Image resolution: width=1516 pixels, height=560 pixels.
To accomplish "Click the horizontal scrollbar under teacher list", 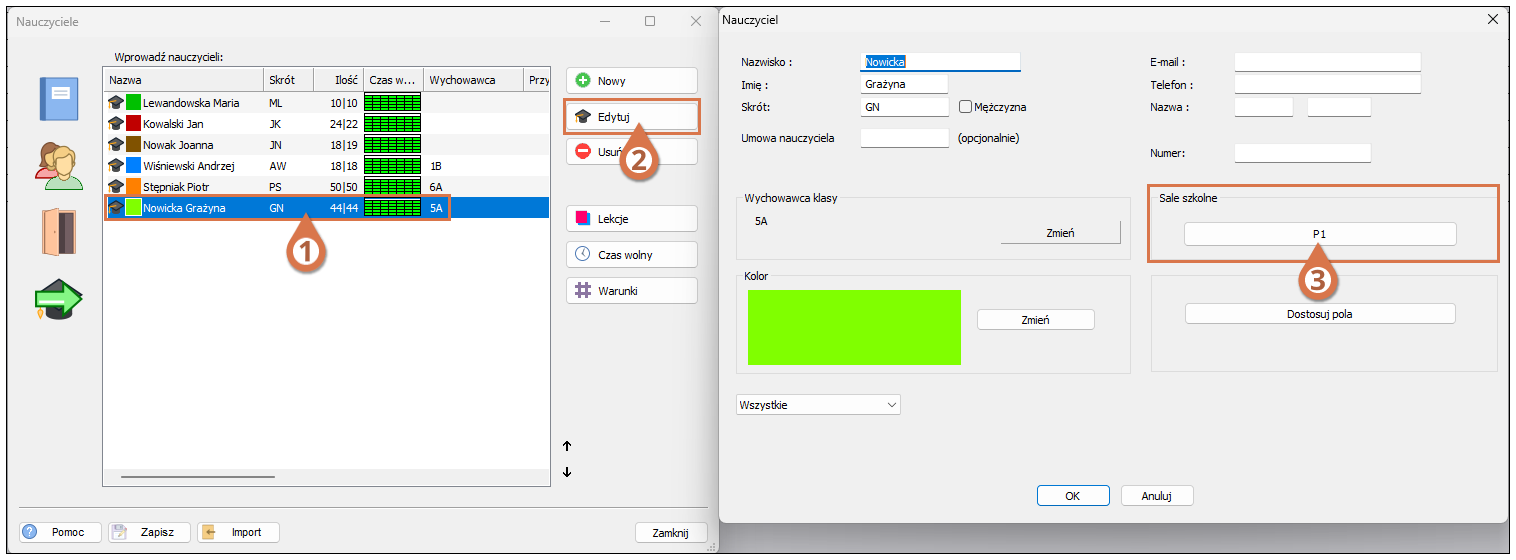I will [198, 477].
